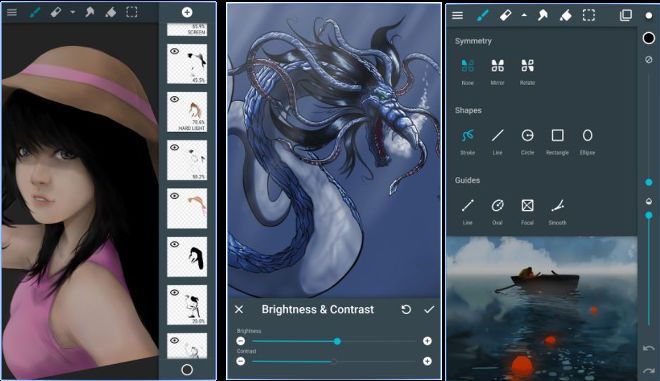Click the lower vertical slider handle in right screen
This screenshot has width=660, height=381.
[649, 215]
